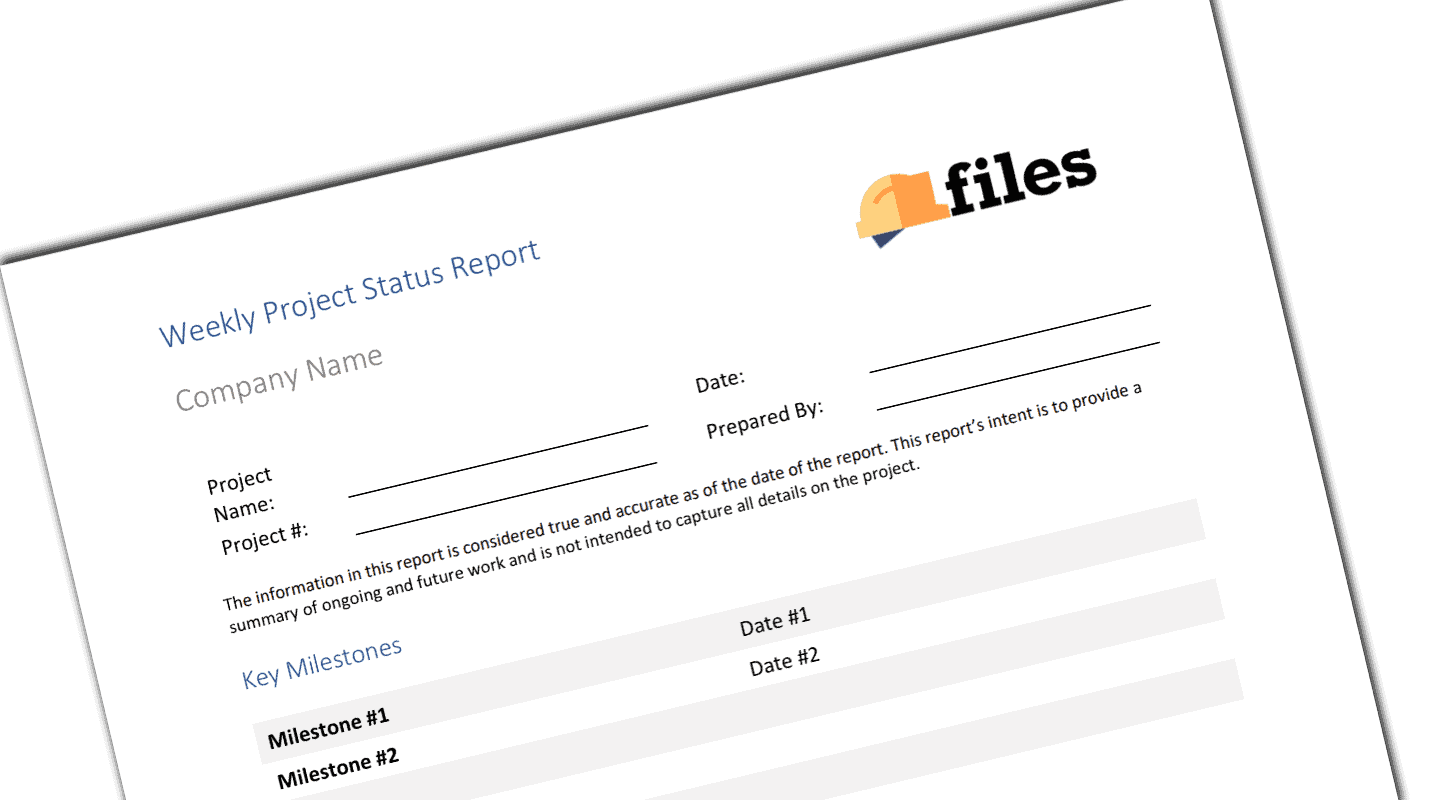Click the blank line beside Project Name:
This screenshot has height=800, width=1429.
click(498, 460)
